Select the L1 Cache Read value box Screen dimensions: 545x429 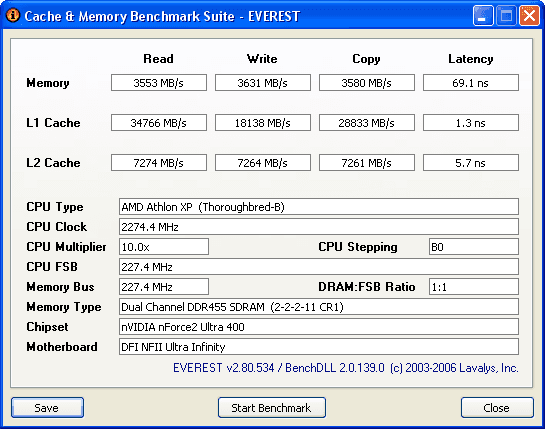point(159,123)
